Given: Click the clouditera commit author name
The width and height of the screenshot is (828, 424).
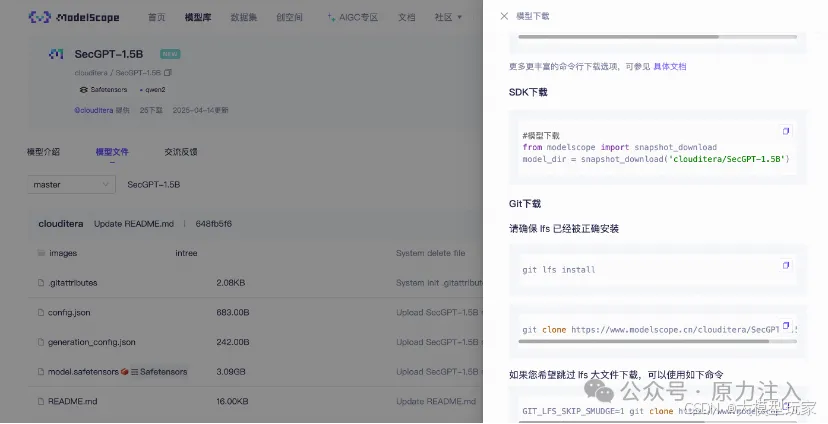Looking at the screenshot, I should pyautogui.click(x=61, y=224).
